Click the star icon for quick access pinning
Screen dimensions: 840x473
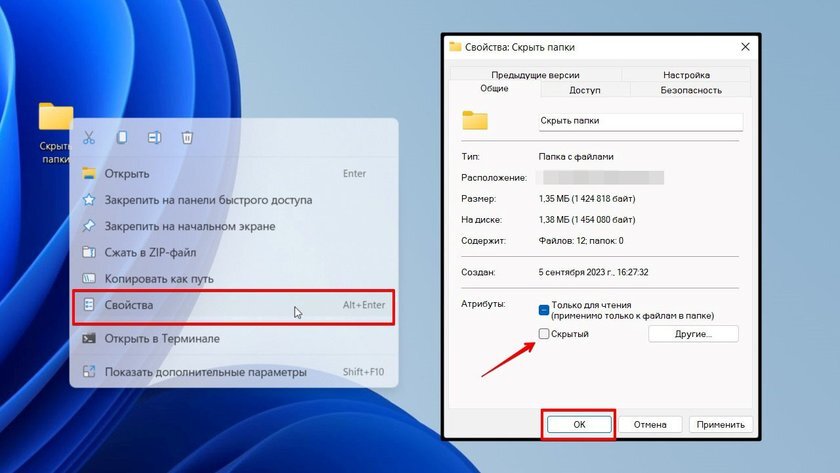tap(89, 200)
